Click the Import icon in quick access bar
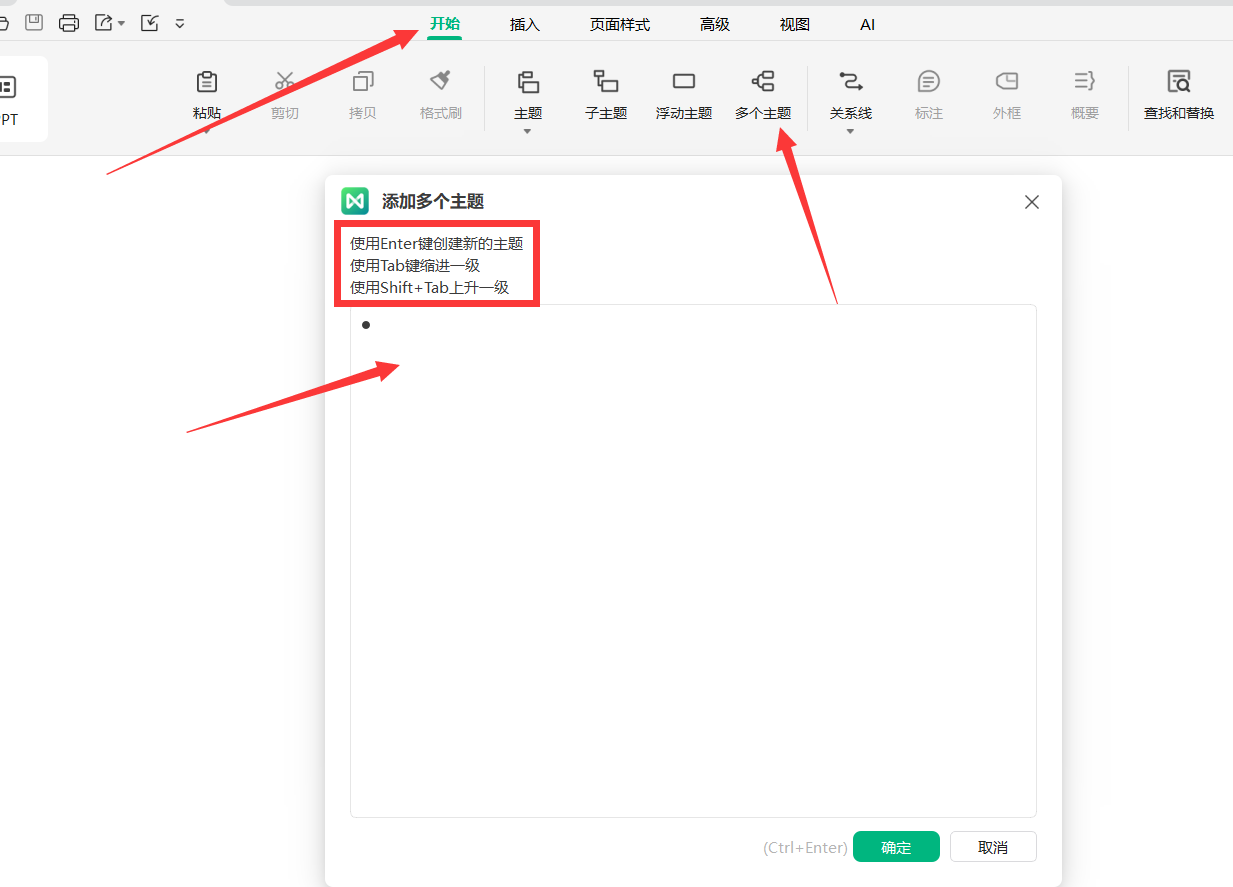The width and height of the screenshot is (1233, 887). coord(150,22)
